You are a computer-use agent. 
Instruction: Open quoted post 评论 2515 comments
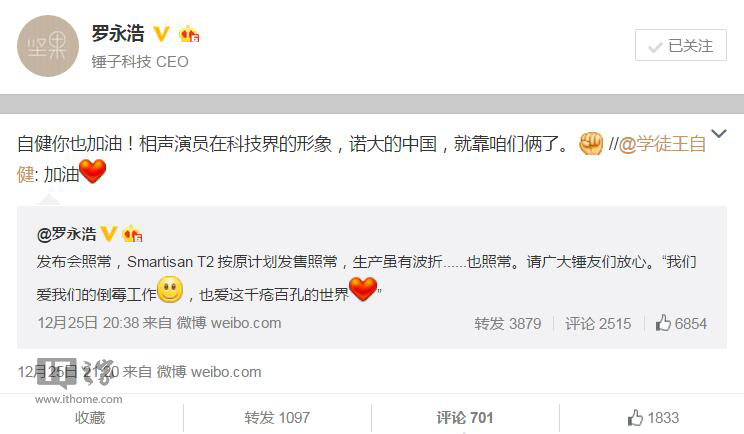point(598,323)
